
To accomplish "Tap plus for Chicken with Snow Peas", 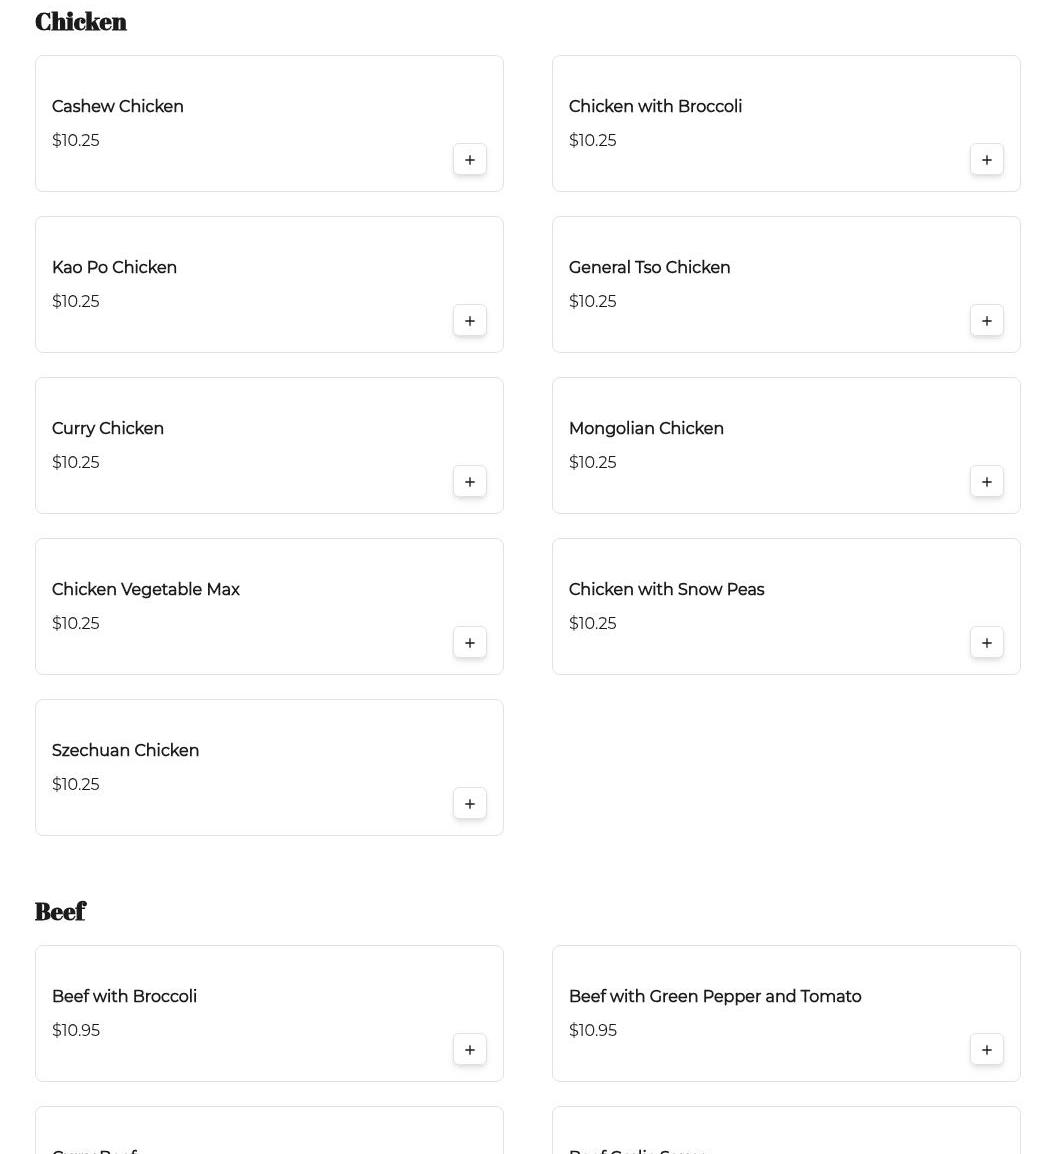I will (x=987, y=643).
